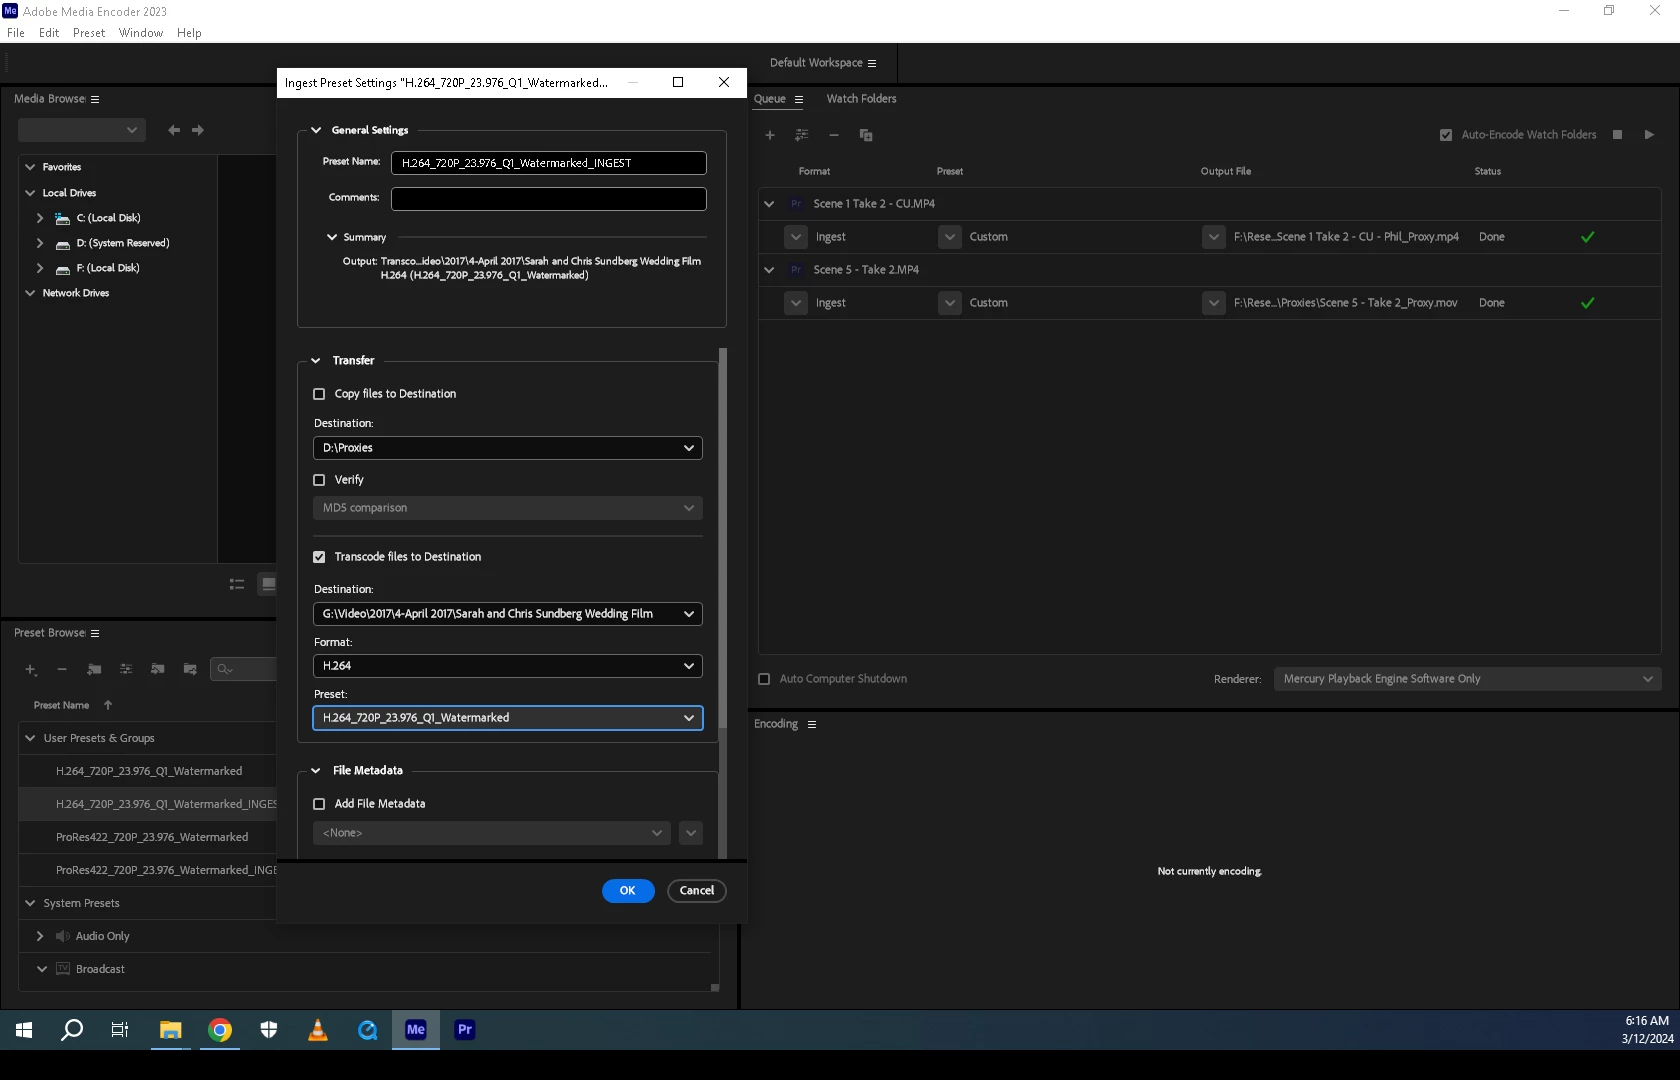This screenshot has height=1080, width=1680.
Task: Select ProRes422_720P_23.976_Watermarked preset
Action: [x=152, y=837]
